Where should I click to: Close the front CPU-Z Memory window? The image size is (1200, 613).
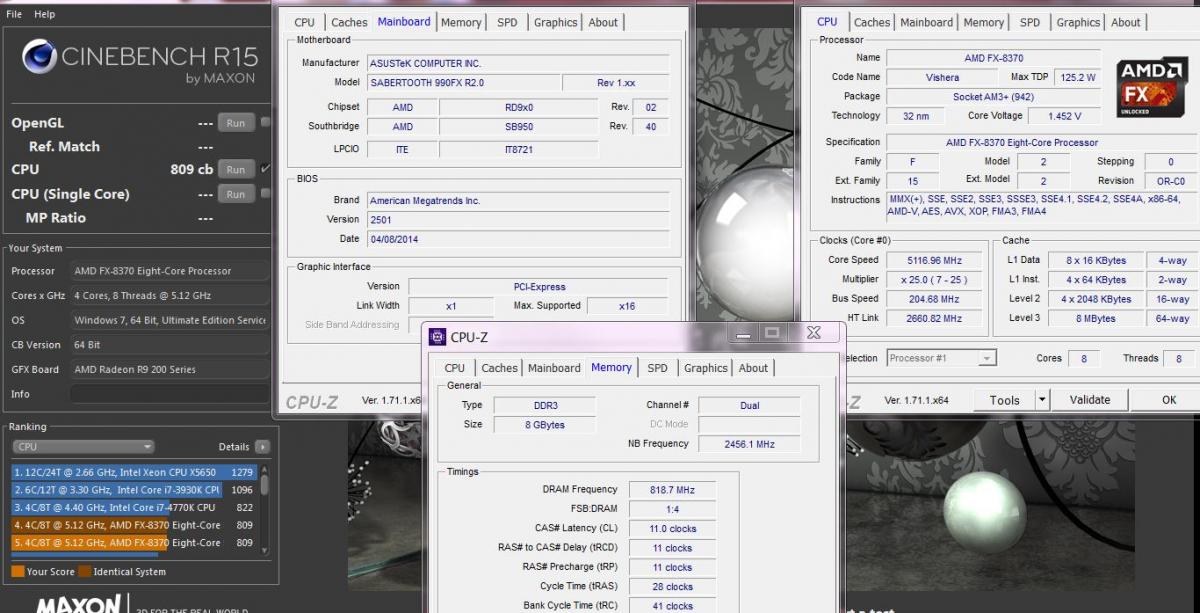click(813, 332)
